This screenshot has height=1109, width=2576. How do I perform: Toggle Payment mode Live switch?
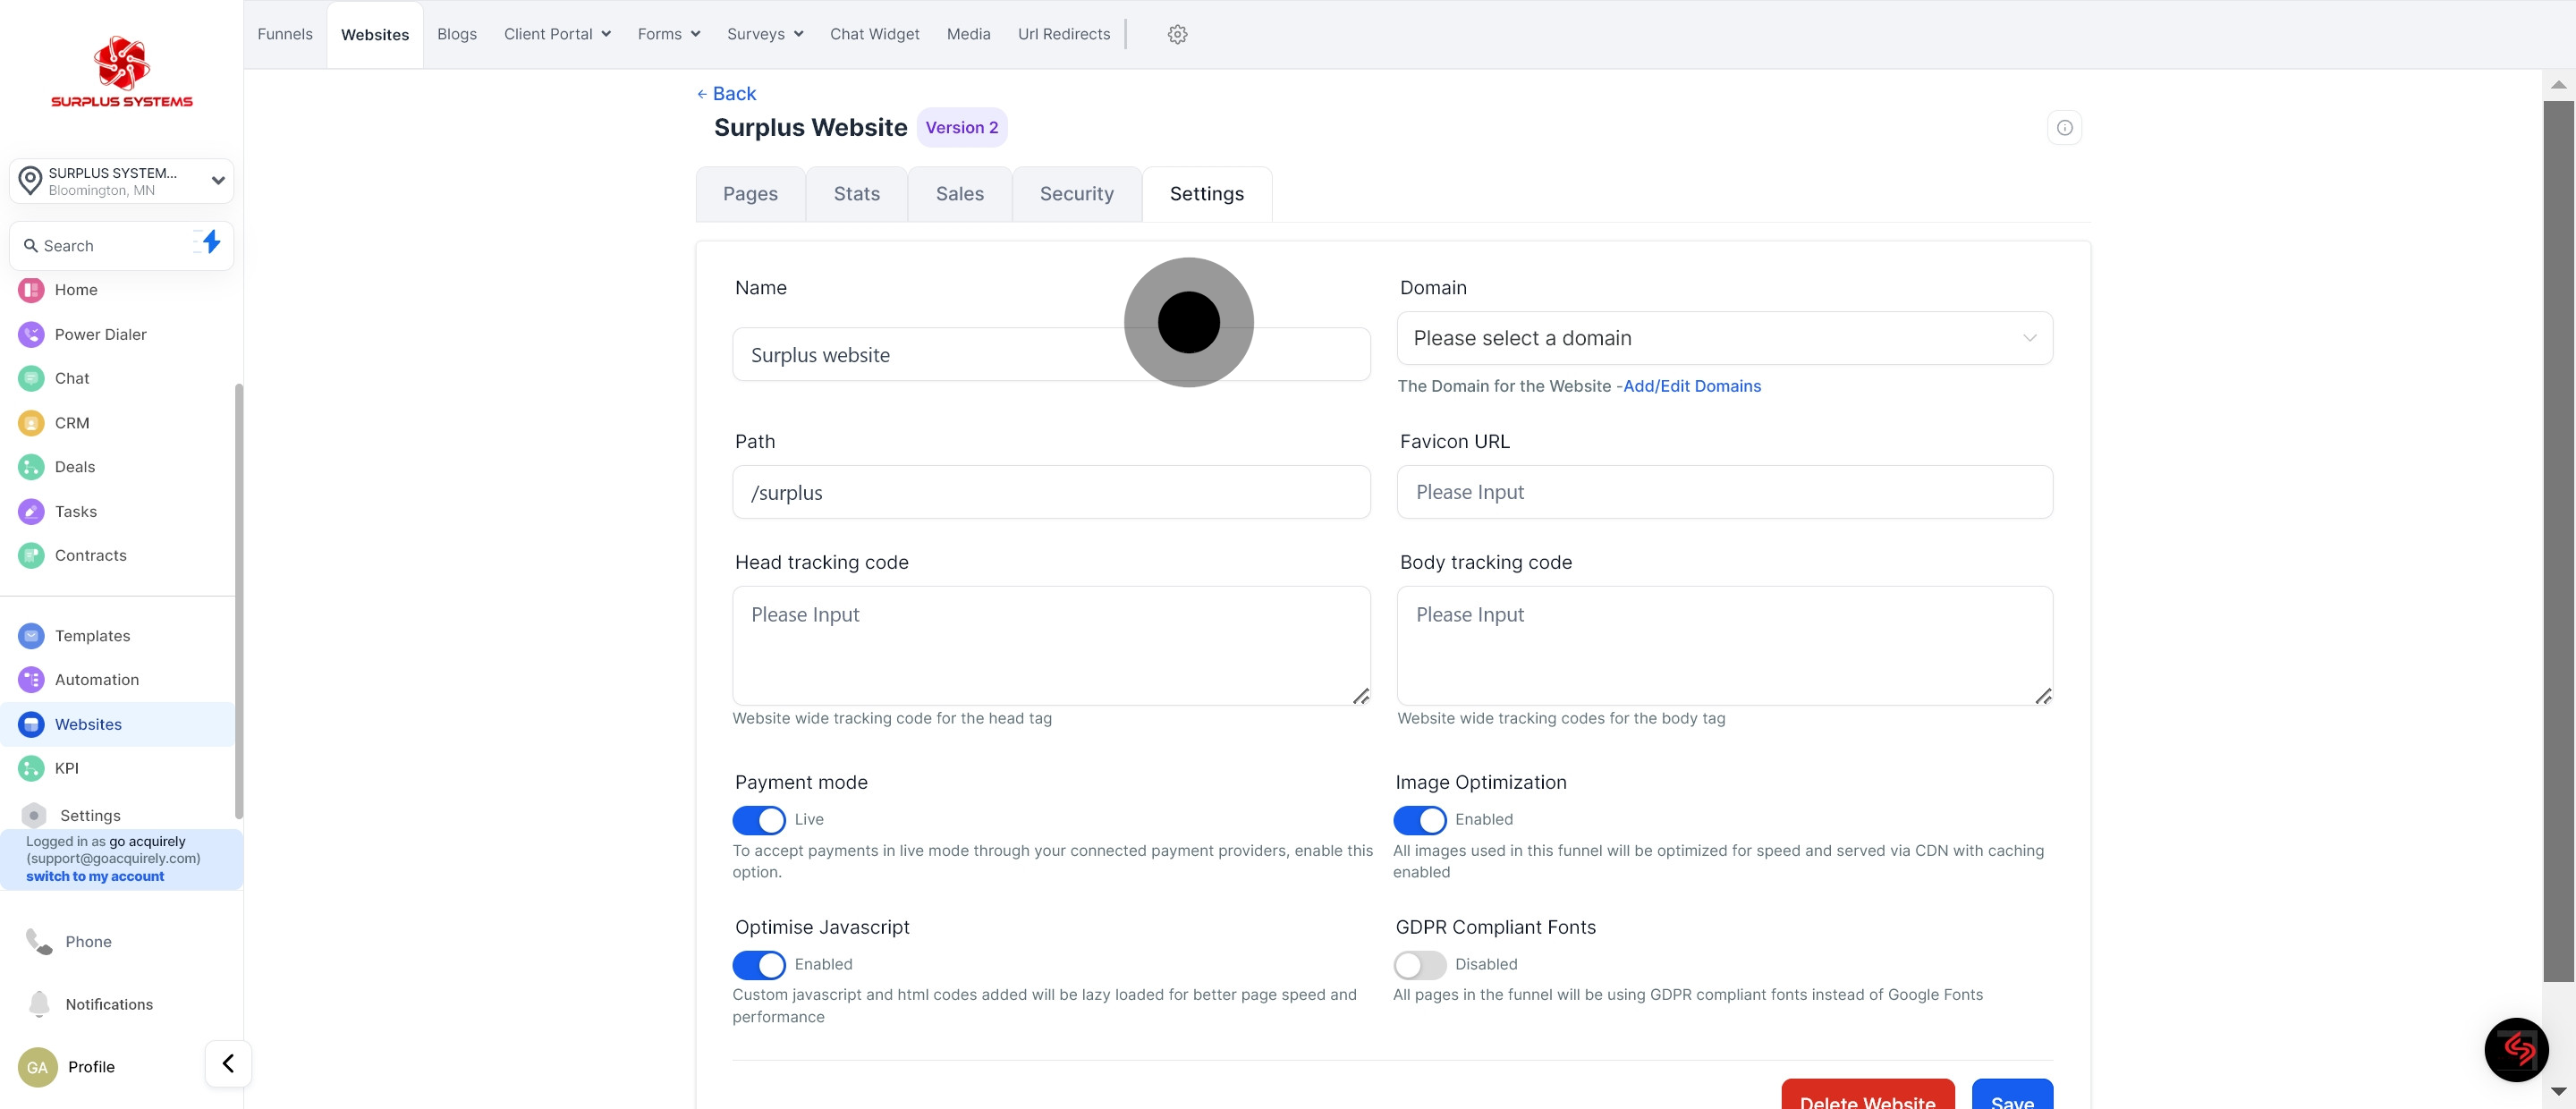point(758,820)
